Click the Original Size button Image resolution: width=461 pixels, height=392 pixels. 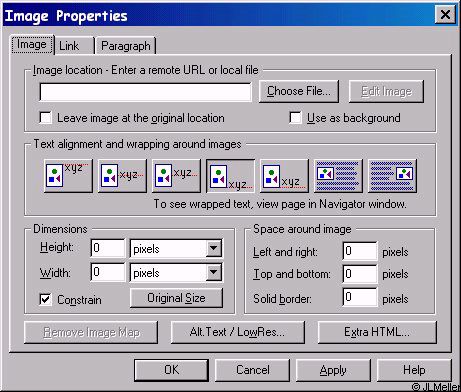tap(176, 298)
